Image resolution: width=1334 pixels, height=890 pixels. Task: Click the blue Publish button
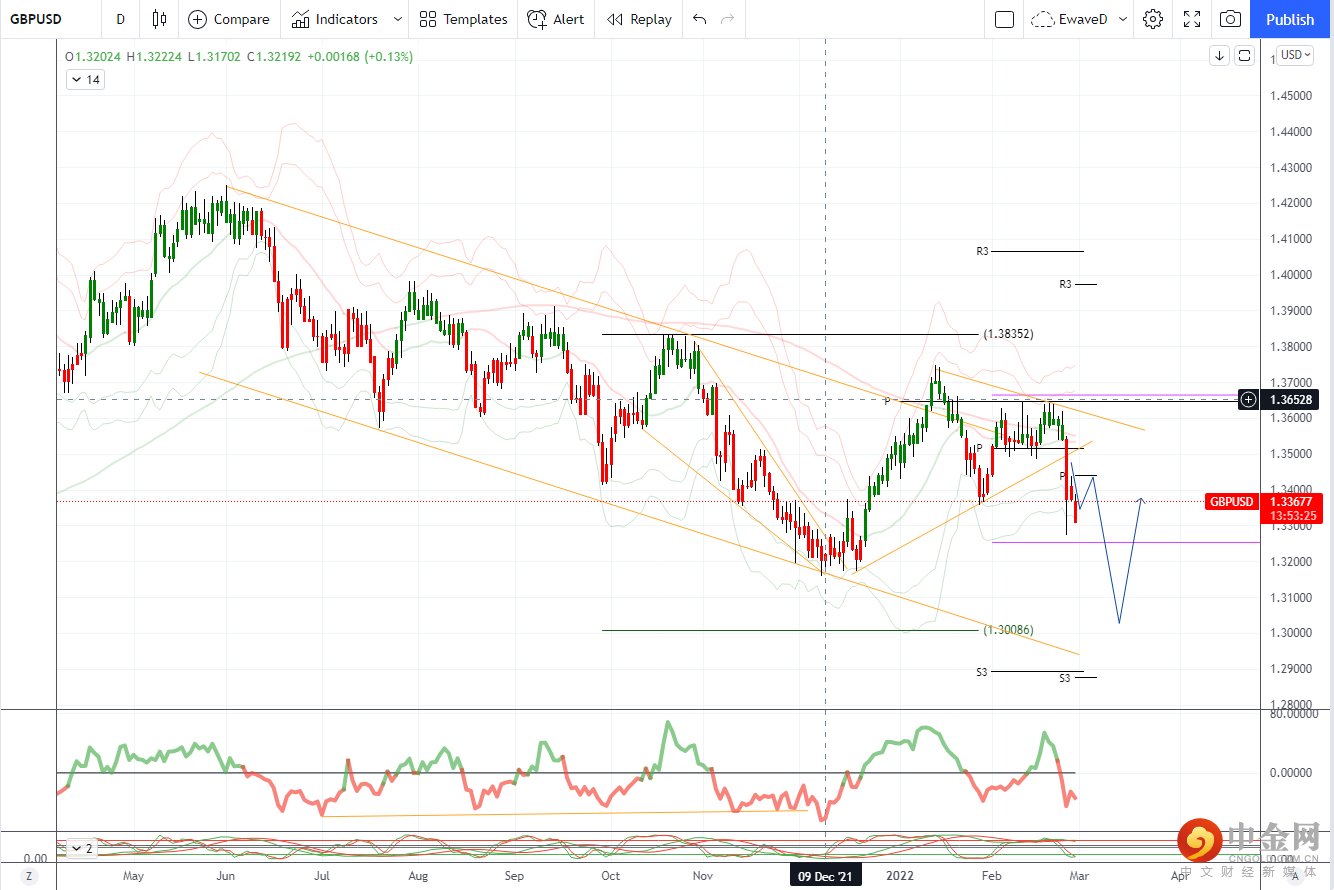coord(1290,19)
